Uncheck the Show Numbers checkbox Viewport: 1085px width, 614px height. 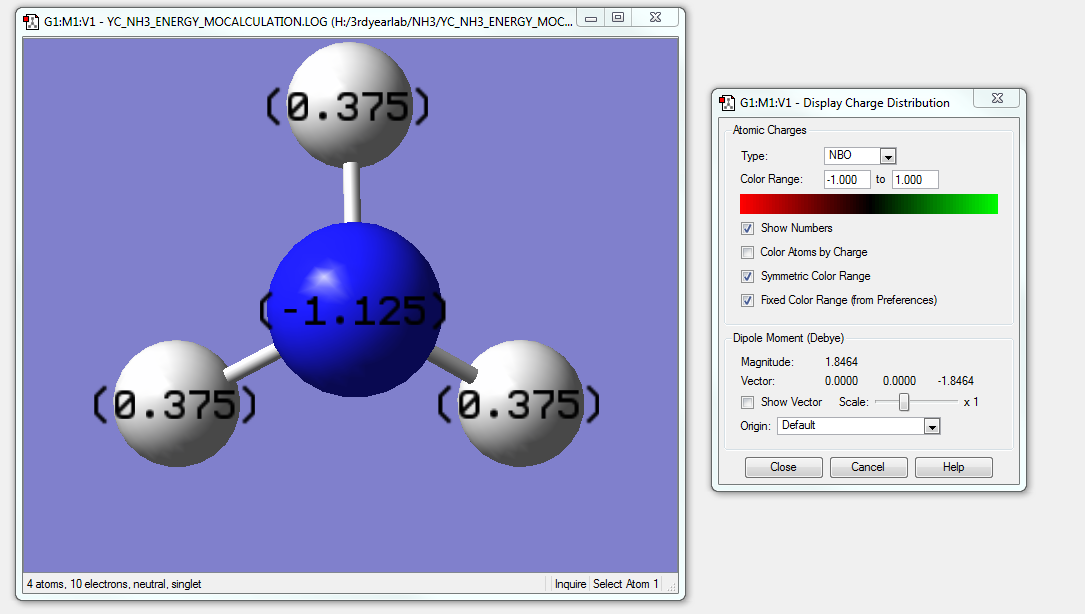click(747, 228)
